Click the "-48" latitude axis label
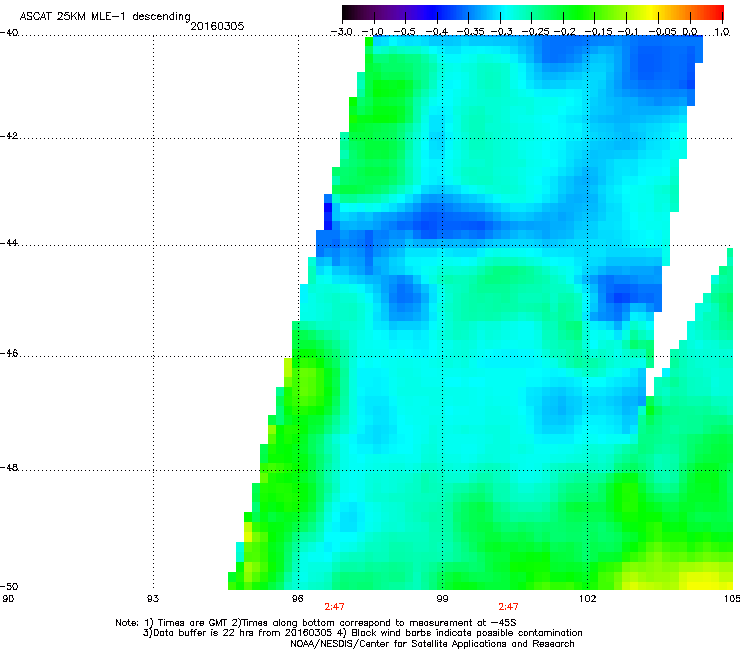740x650 pixels. pos(8,468)
